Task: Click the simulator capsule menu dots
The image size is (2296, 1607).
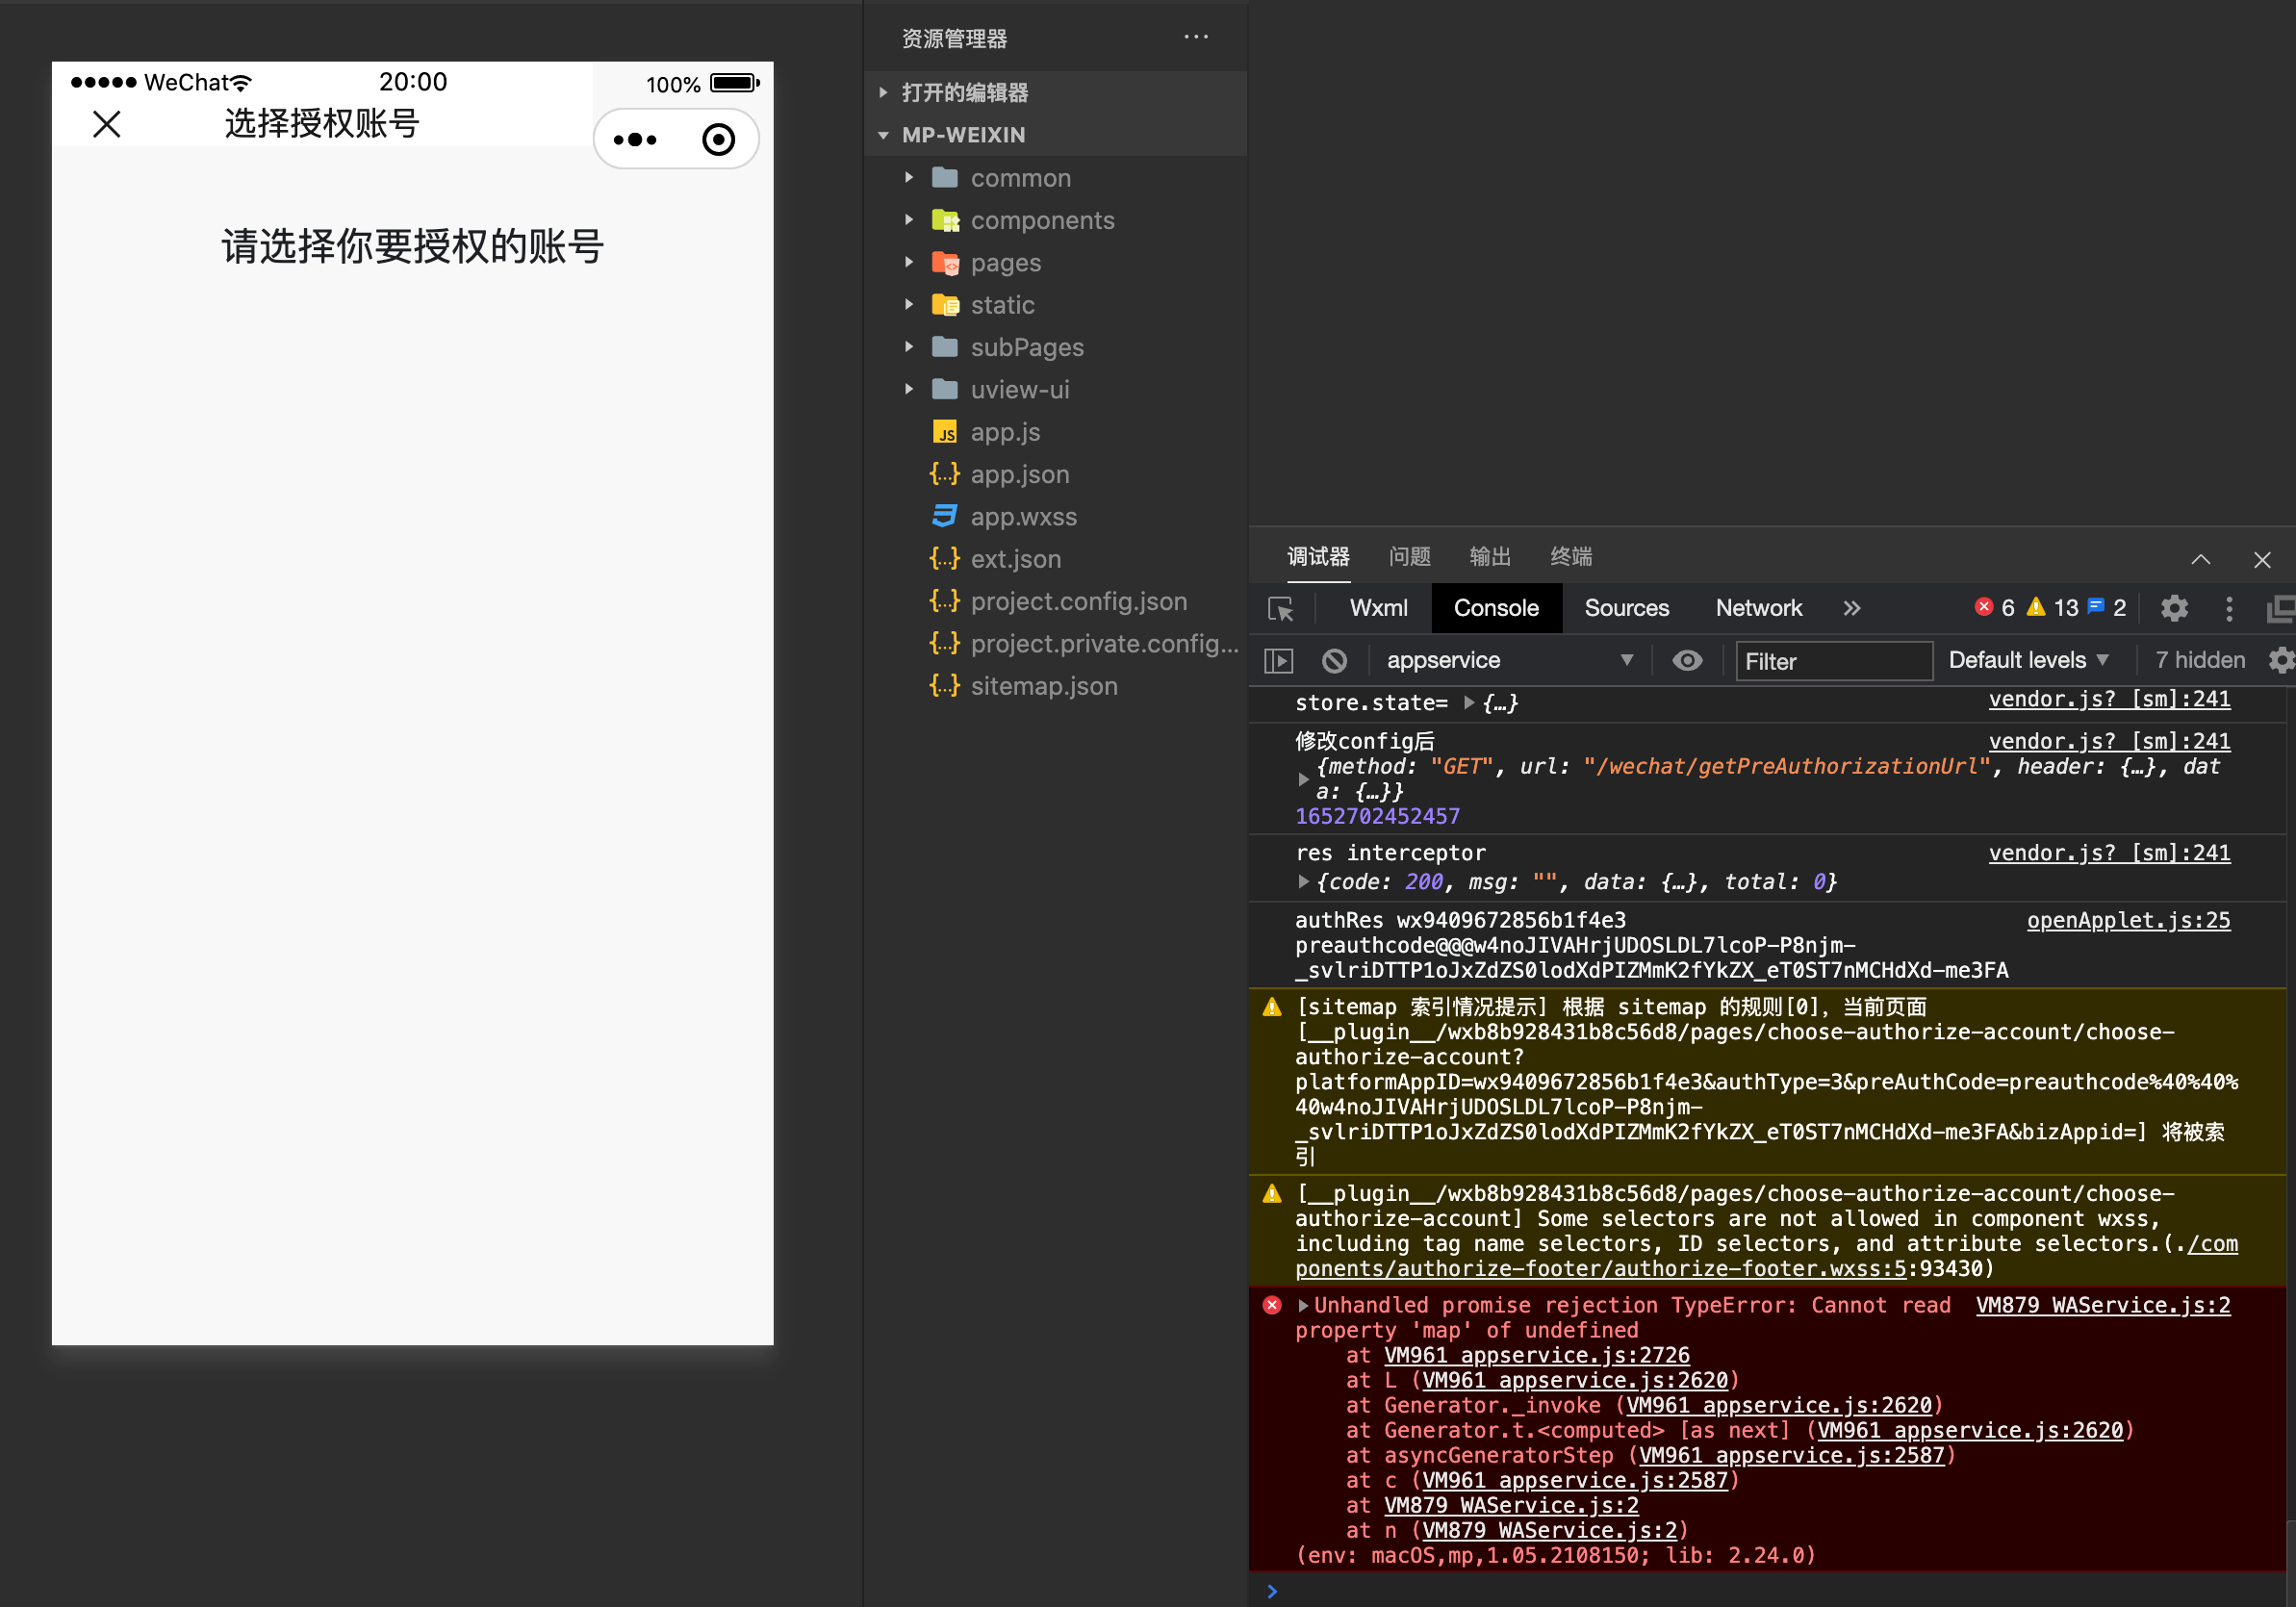Action: point(635,139)
